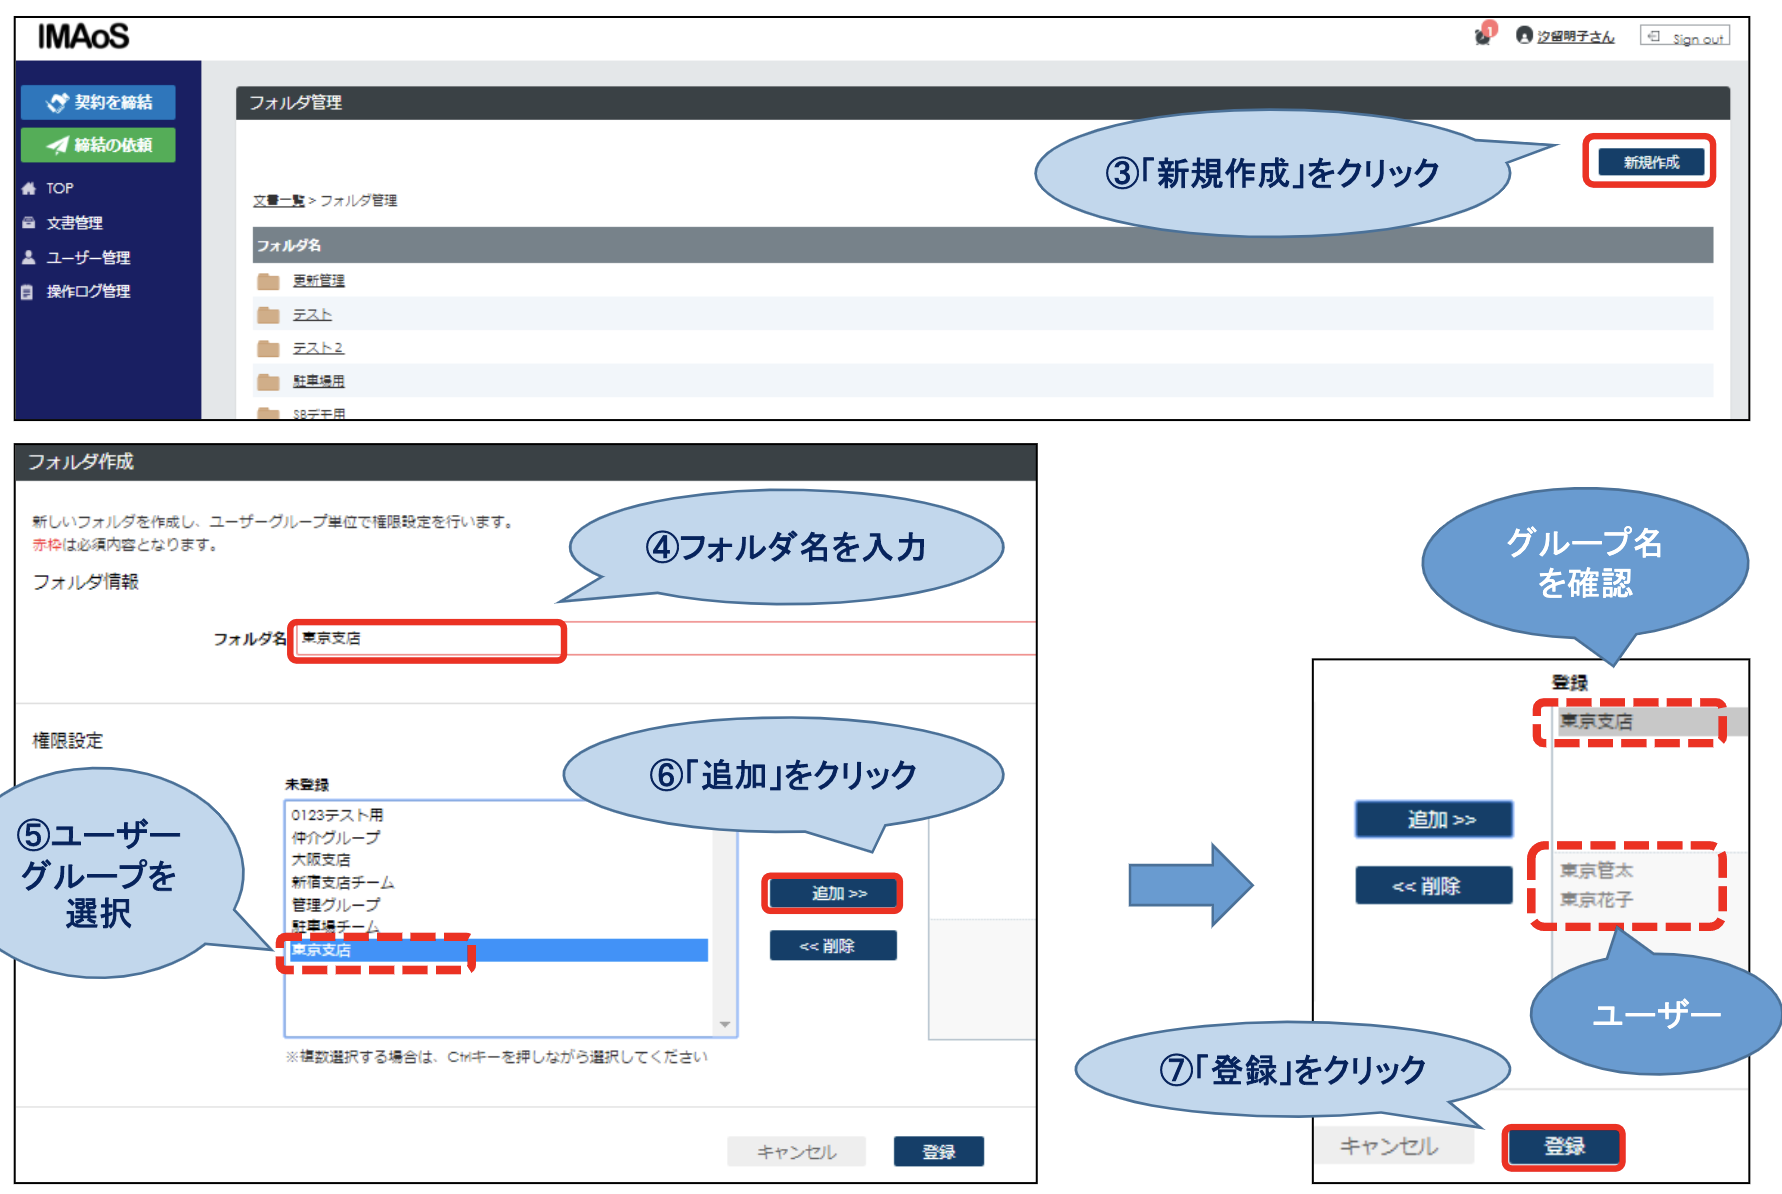The height and width of the screenshot is (1194, 1782).
Task: Click the exit icon inside Sign out
Action: click(1652, 36)
